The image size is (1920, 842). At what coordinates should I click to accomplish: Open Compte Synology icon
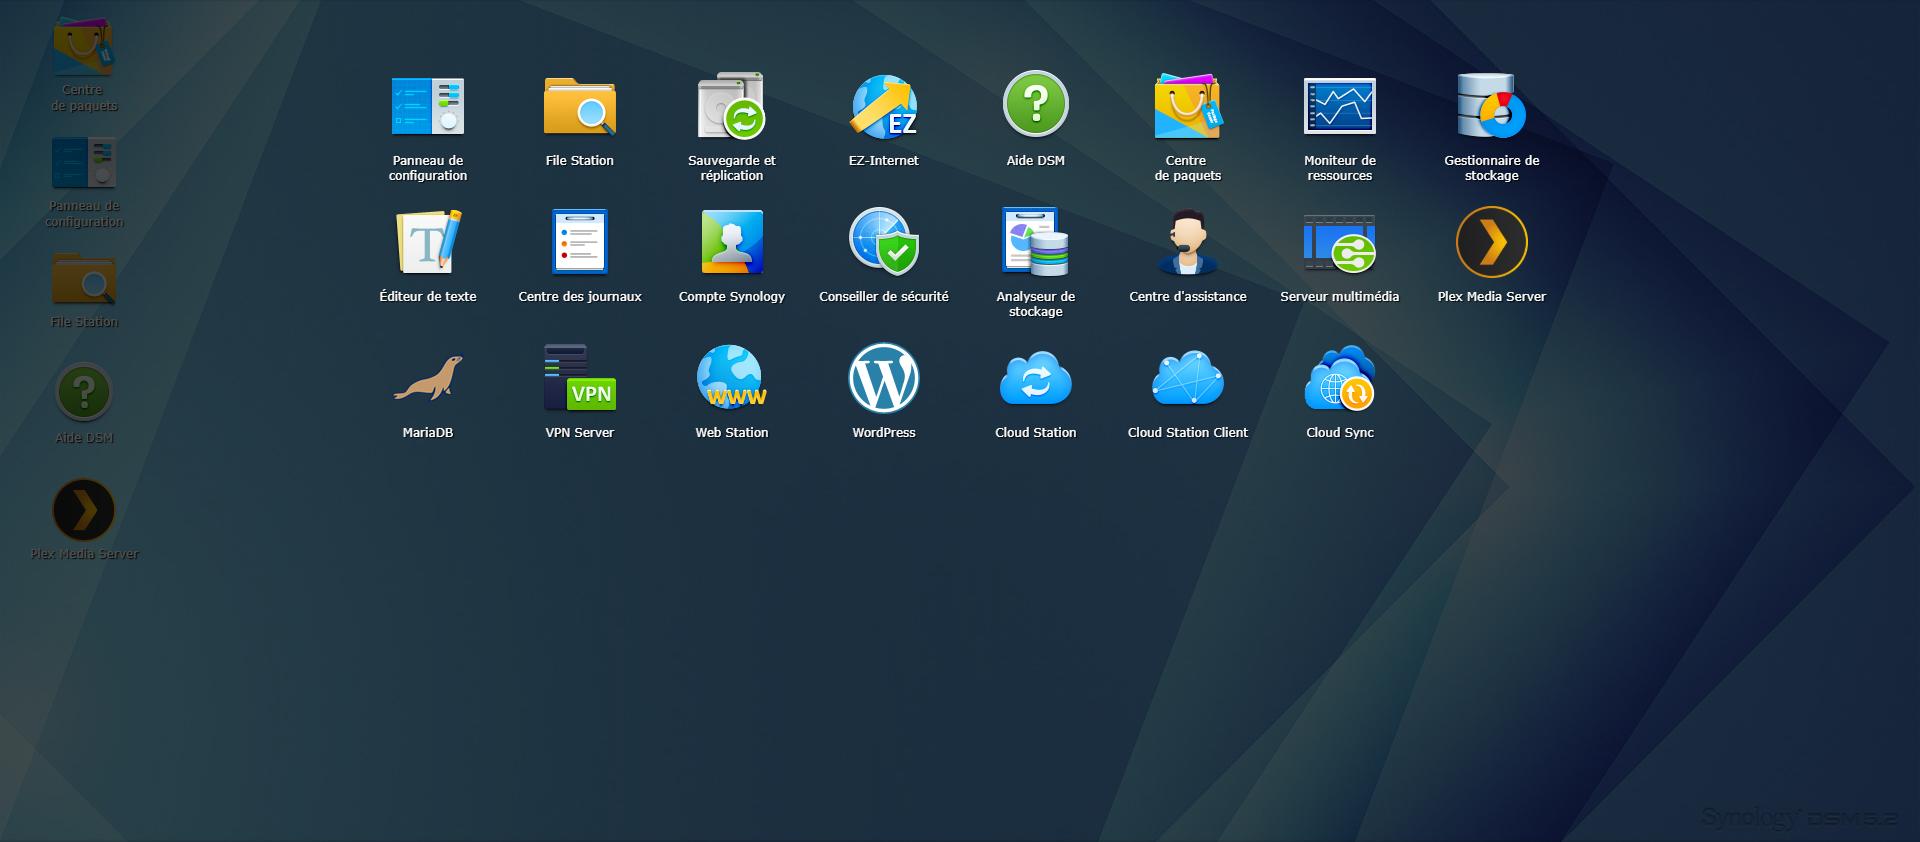pyautogui.click(x=731, y=242)
